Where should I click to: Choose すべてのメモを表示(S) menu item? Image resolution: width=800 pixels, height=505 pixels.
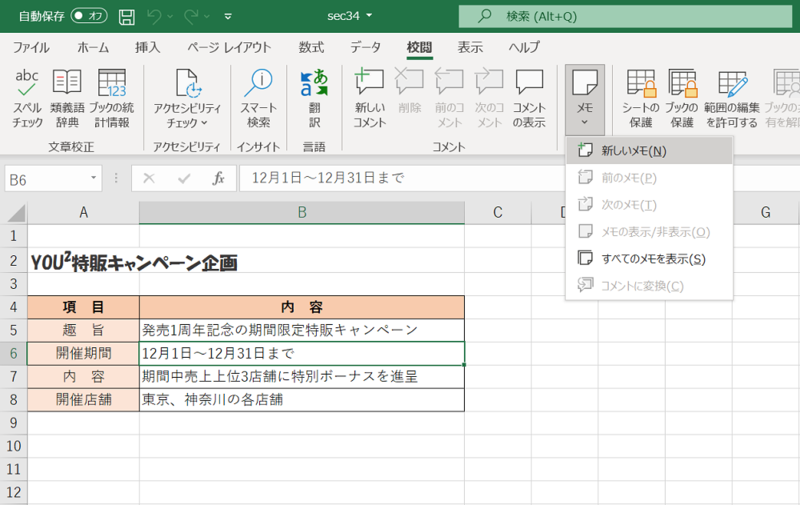[649, 259]
